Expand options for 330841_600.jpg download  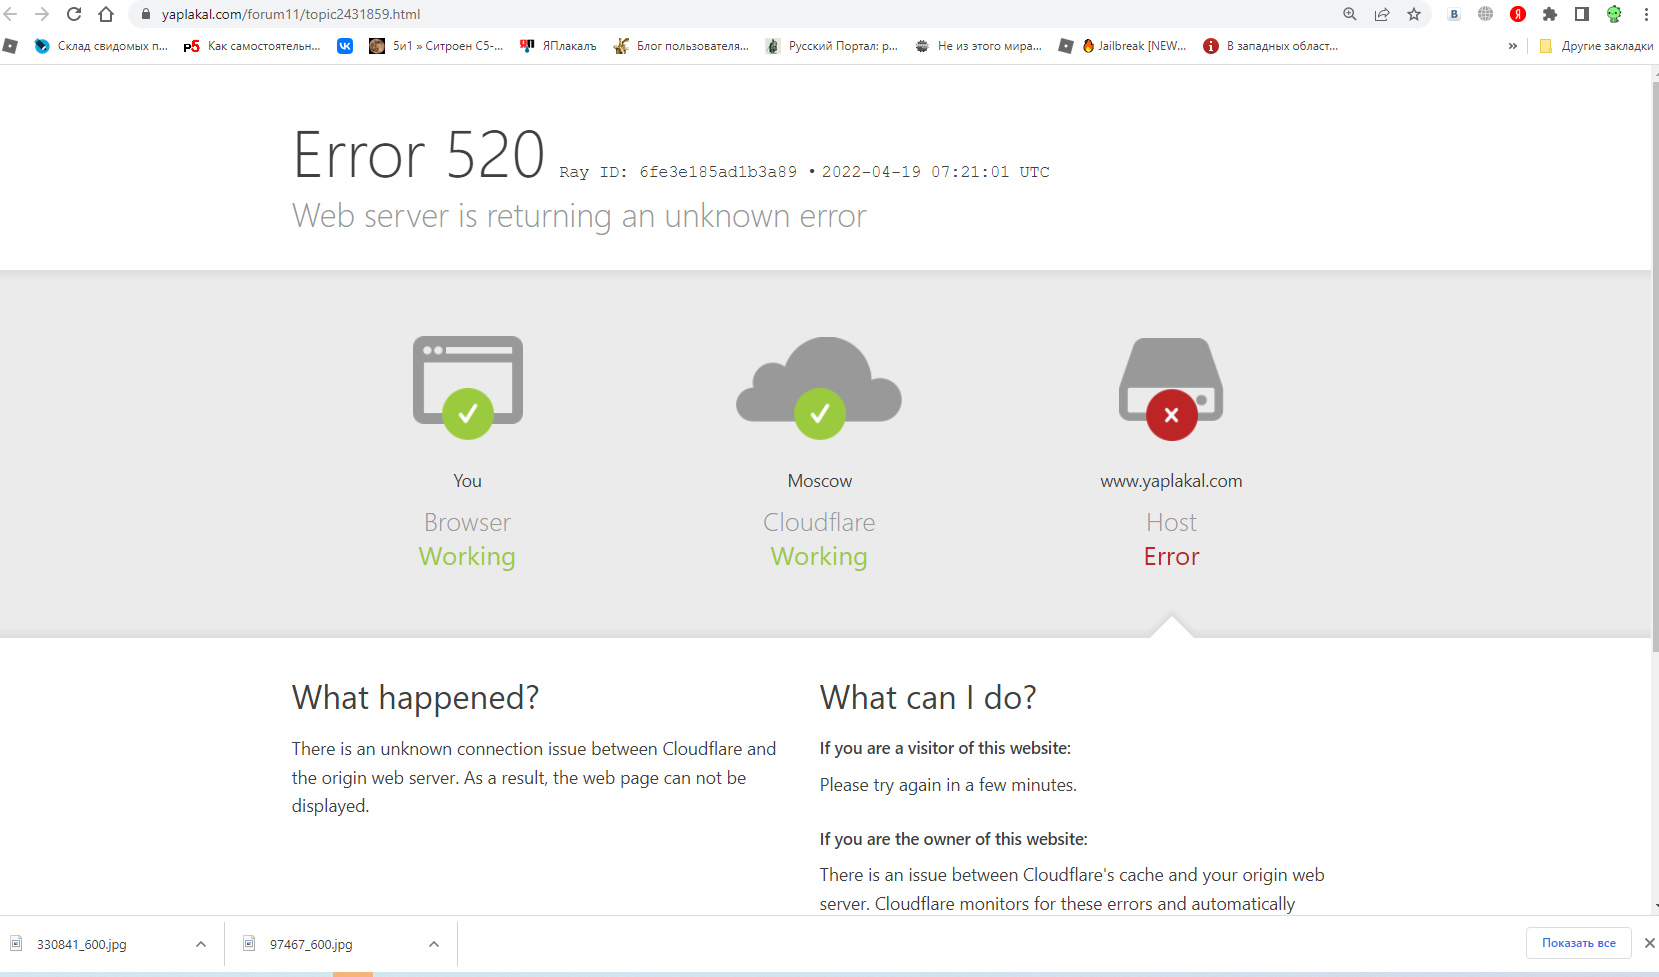pyautogui.click(x=201, y=944)
